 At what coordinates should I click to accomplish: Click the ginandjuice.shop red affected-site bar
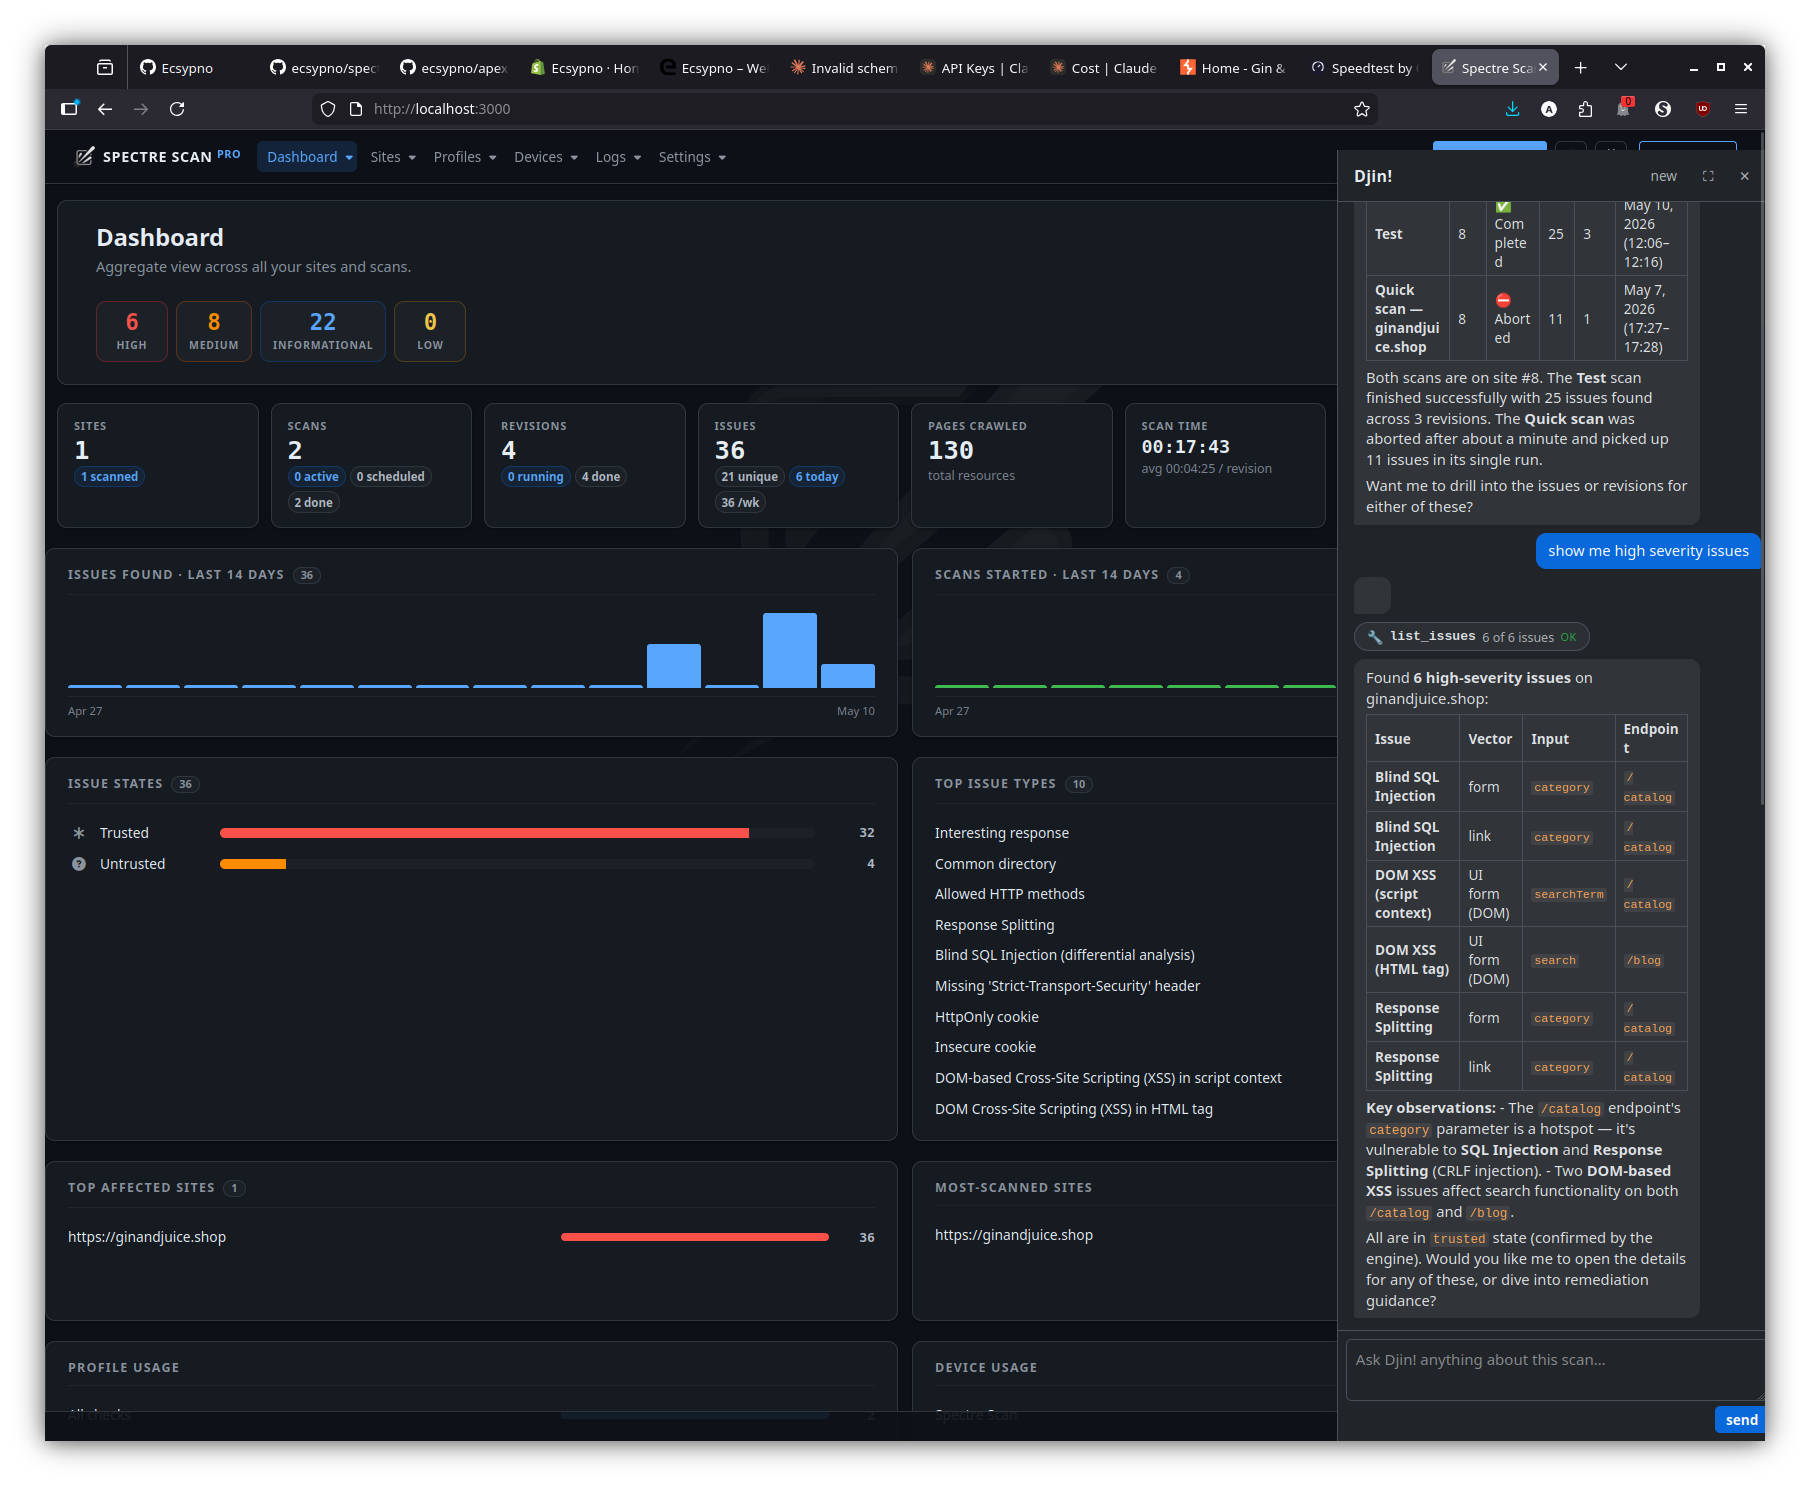tap(695, 1237)
